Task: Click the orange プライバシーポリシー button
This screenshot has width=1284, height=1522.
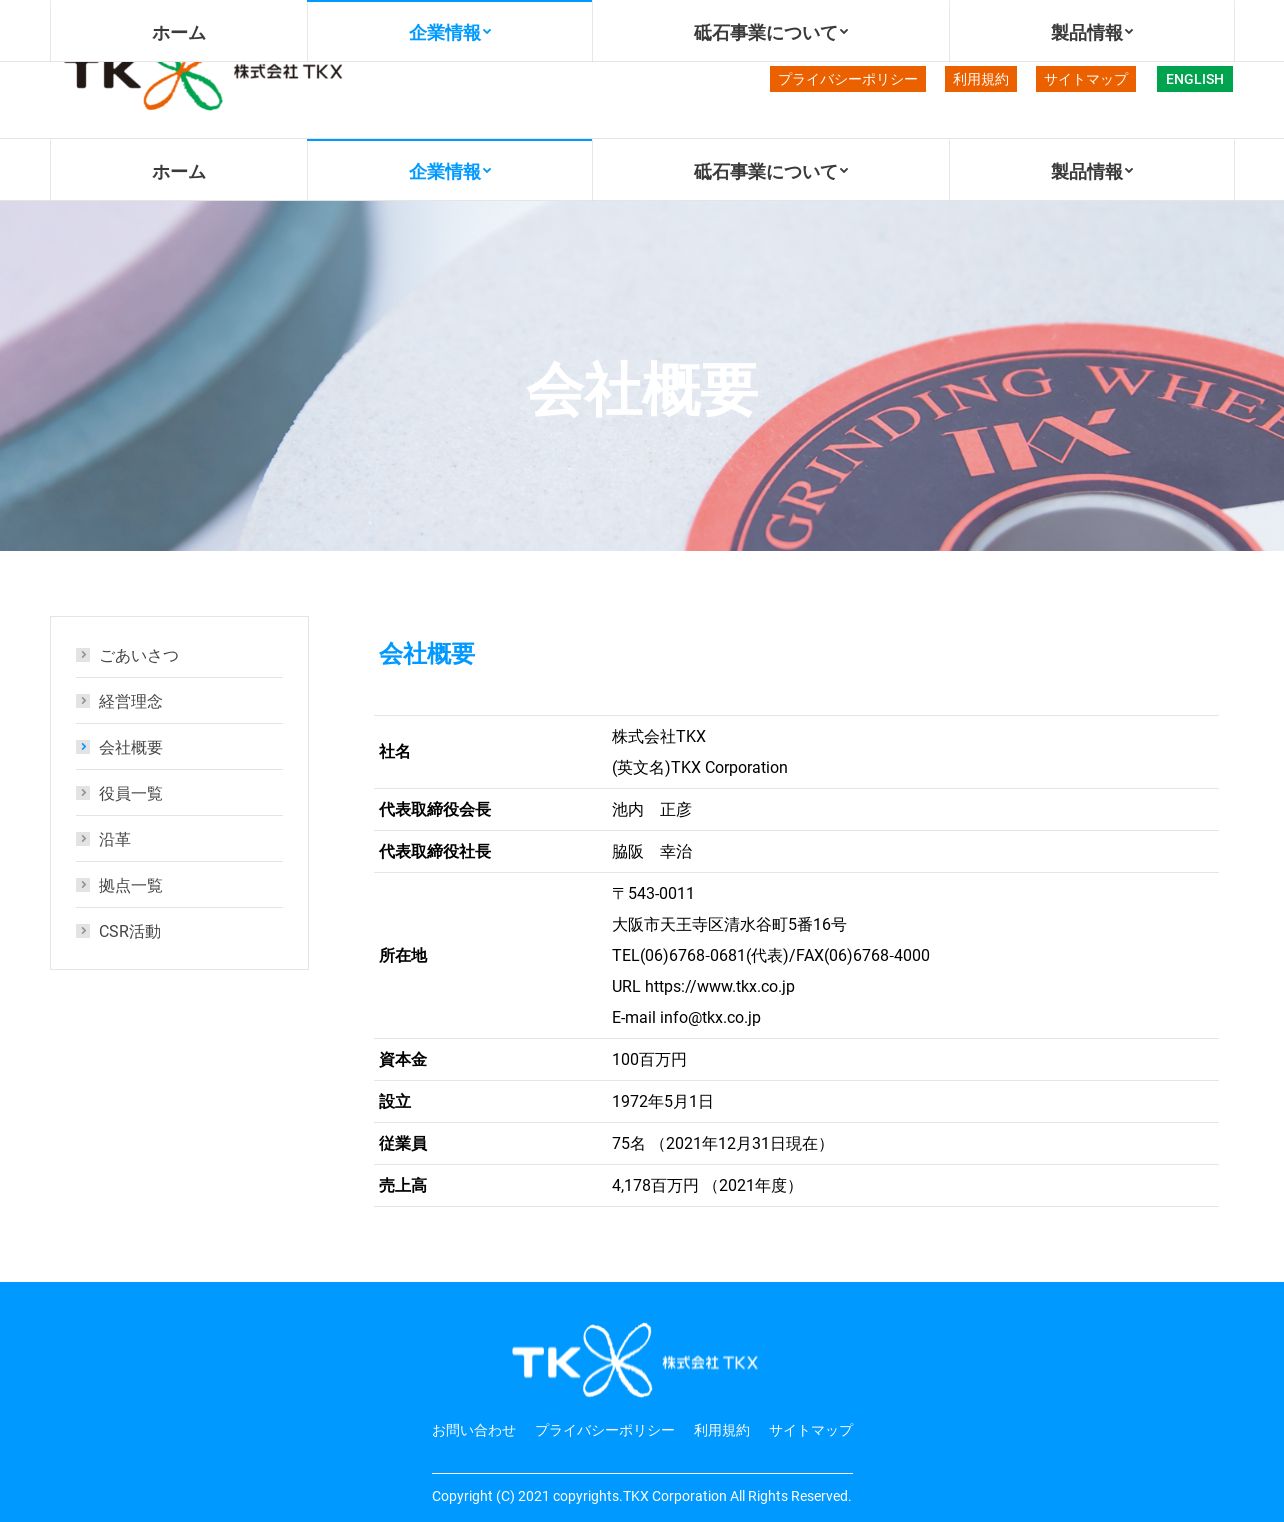Action: click(x=848, y=79)
